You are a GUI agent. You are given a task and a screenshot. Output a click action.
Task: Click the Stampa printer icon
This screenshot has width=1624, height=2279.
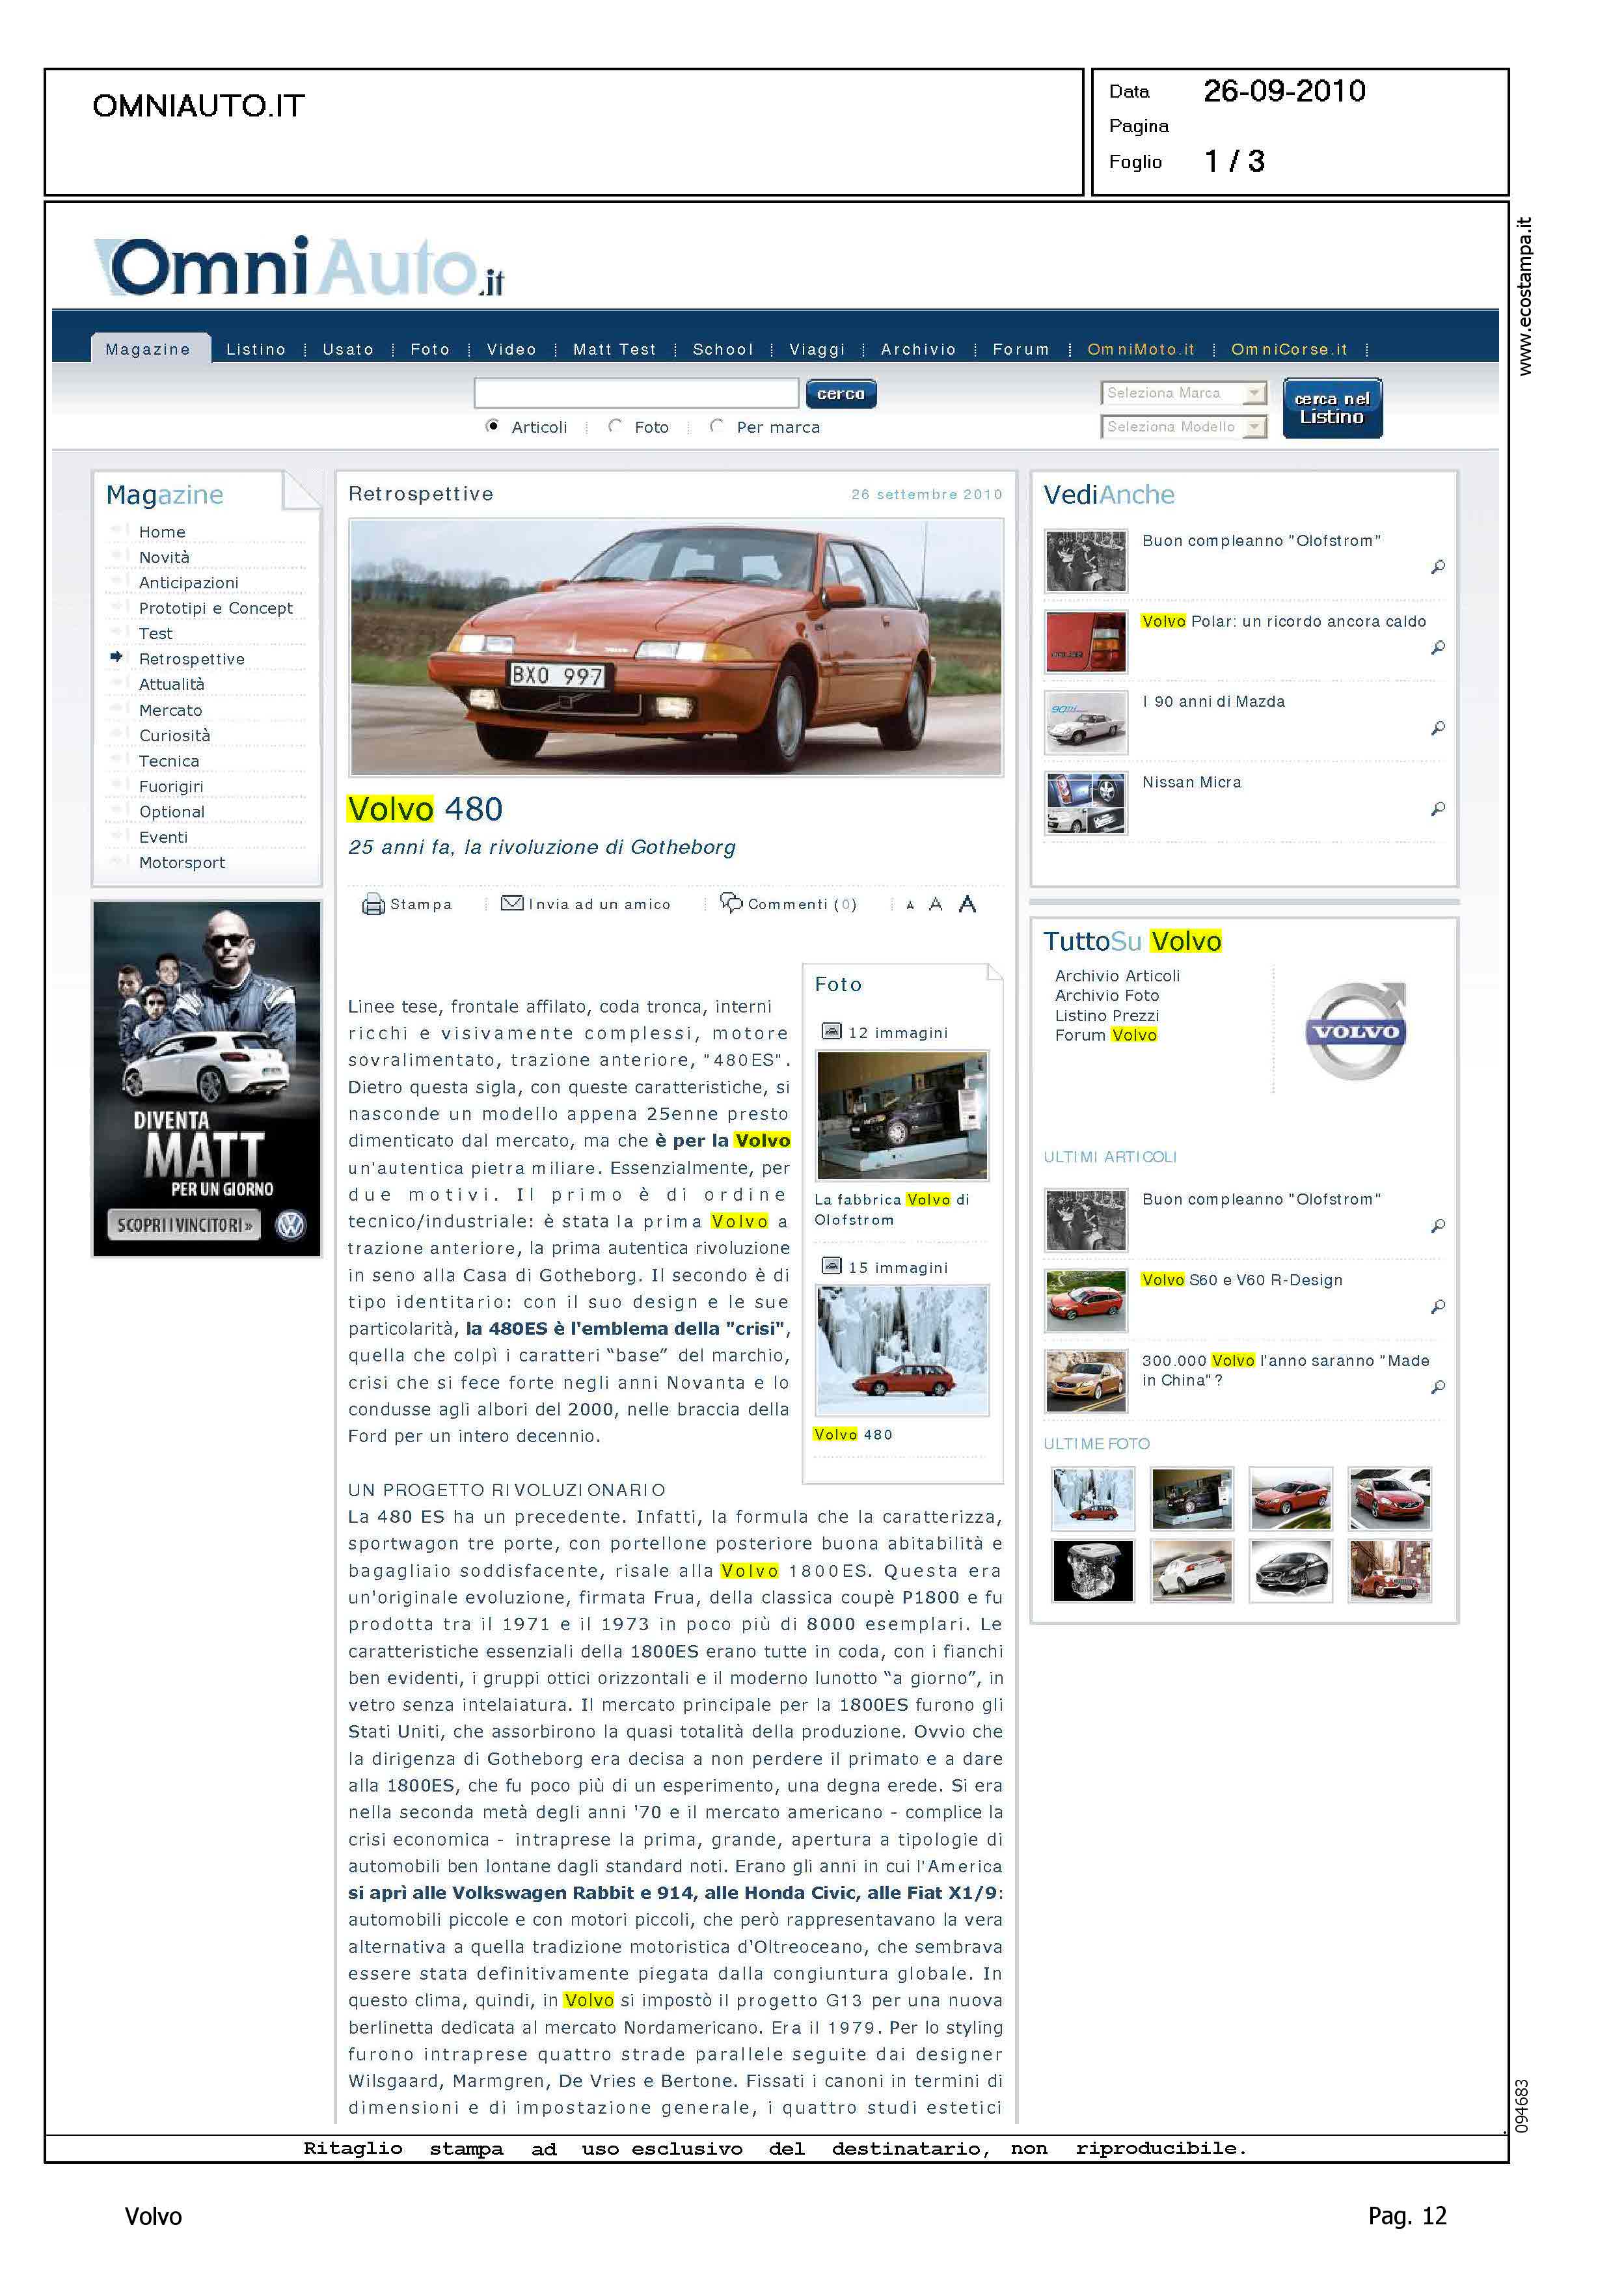(x=373, y=904)
